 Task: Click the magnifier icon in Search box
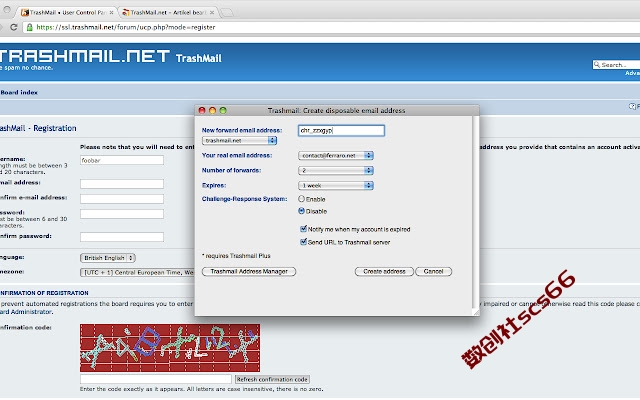597,64
